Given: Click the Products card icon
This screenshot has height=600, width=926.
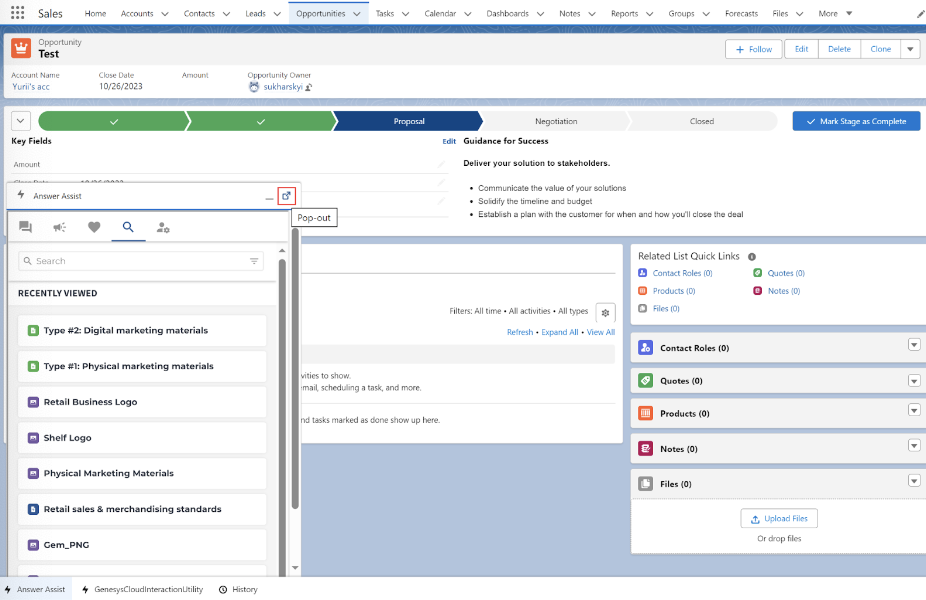Looking at the screenshot, I should click(x=645, y=413).
